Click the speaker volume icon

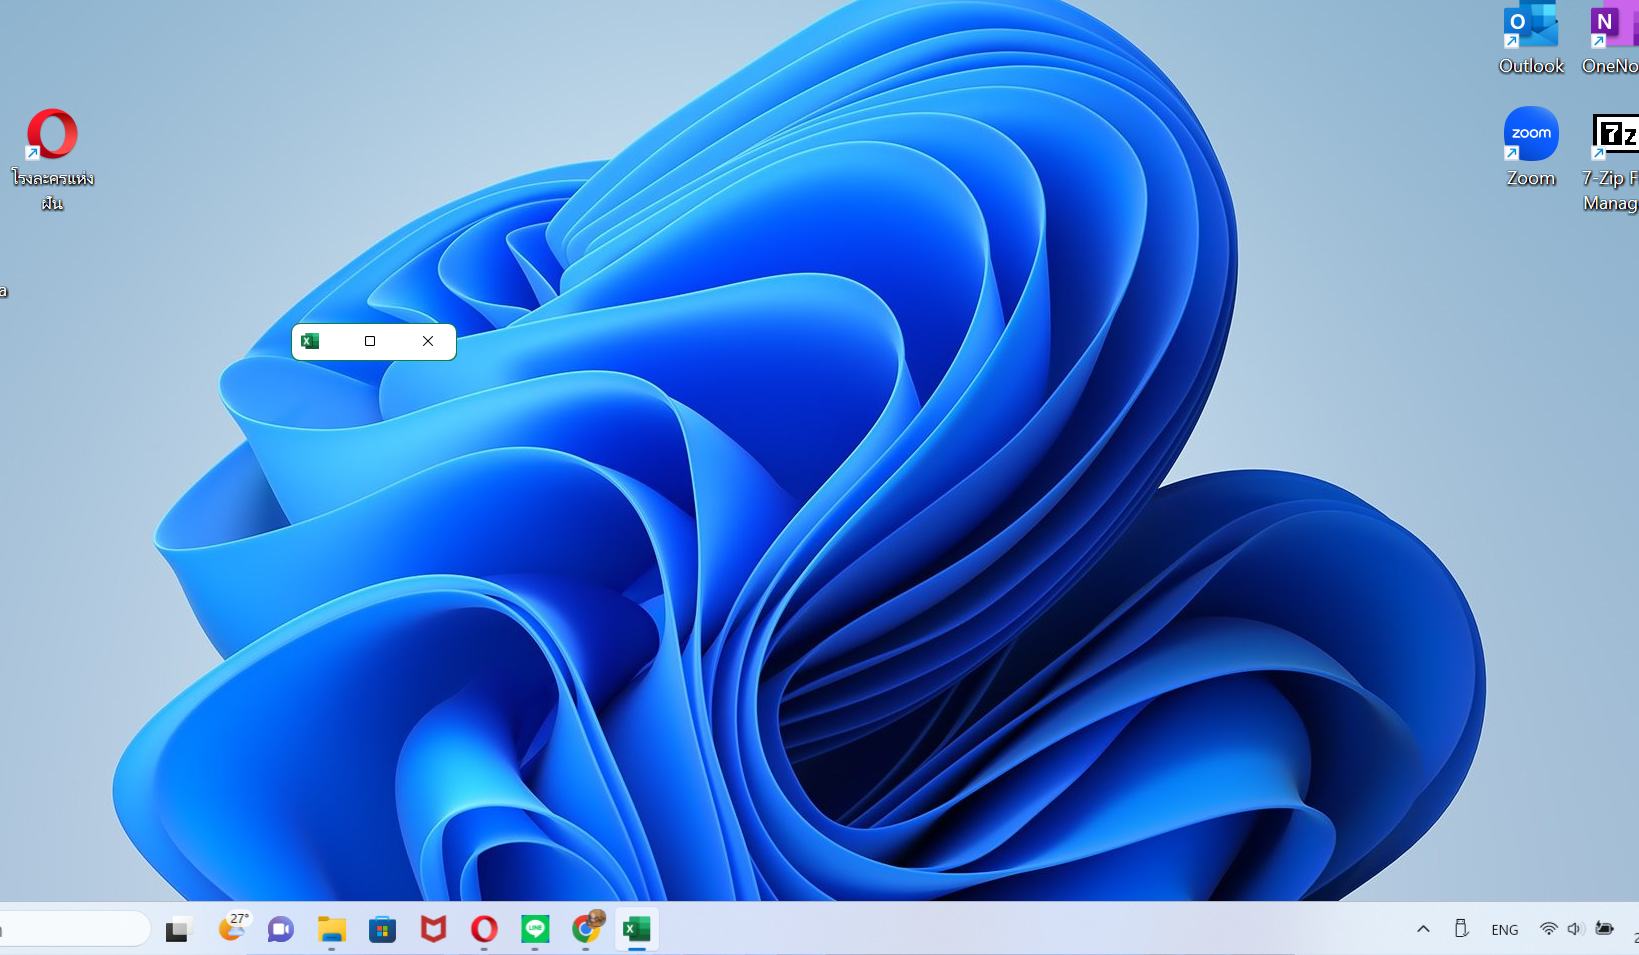pos(1575,929)
